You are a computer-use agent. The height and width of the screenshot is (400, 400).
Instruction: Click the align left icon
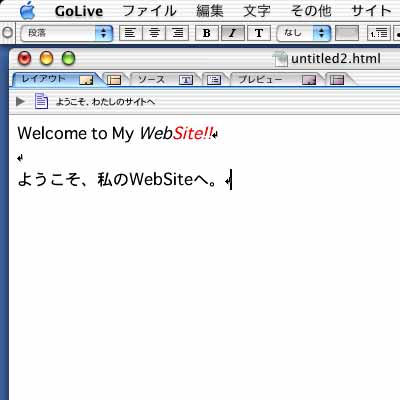pyautogui.click(x=130, y=33)
